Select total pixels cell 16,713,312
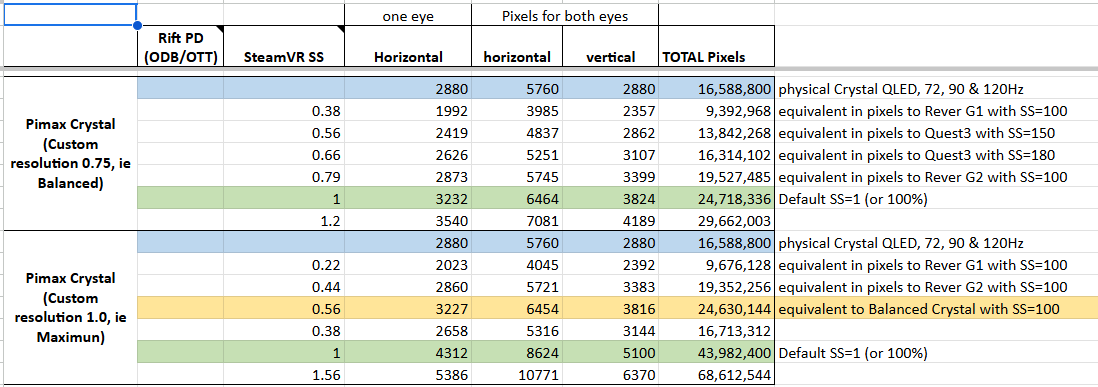 click(716, 331)
